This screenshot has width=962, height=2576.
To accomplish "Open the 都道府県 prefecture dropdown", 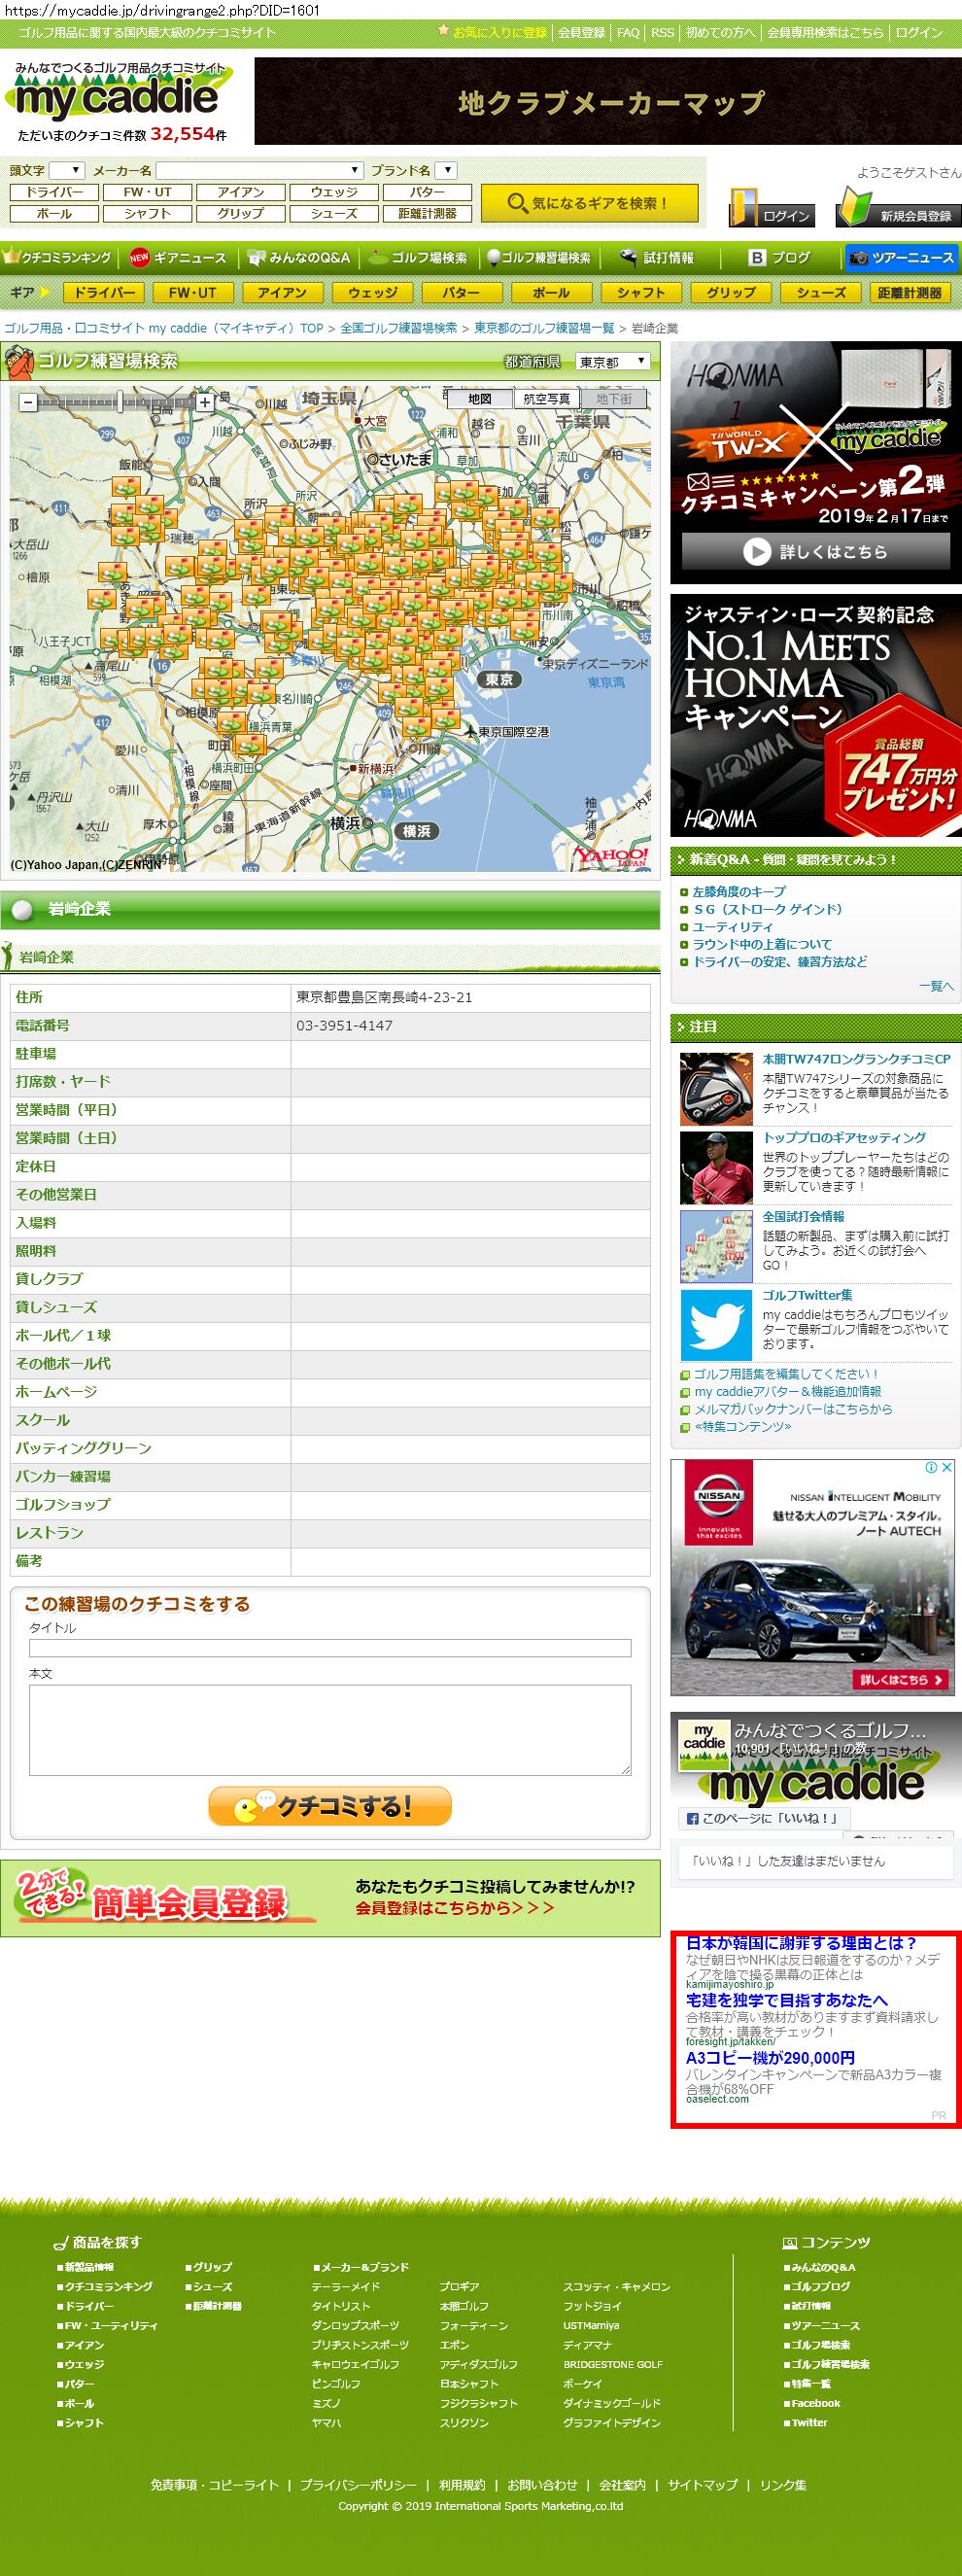I will coord(612,362).
